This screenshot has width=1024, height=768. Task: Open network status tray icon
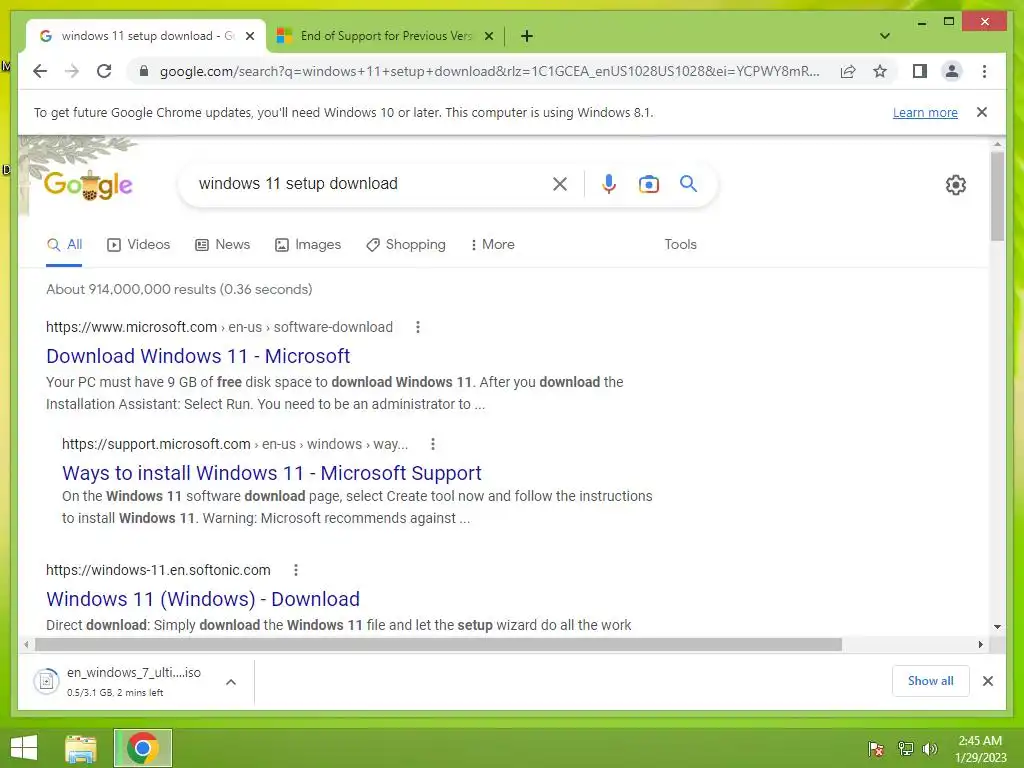tap(905, 749)
